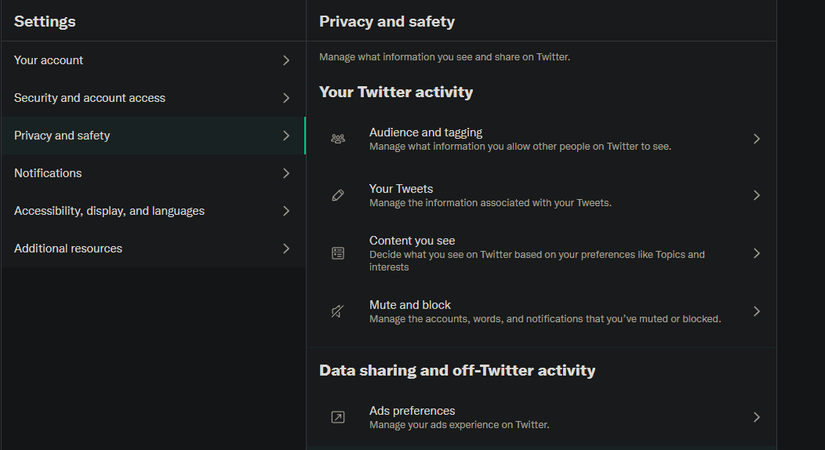Image resolution: width=825 pixels, height=450 pixels.
Task: Click 'Data sharing and off-Twitter activity' heading
Action: (457, 371)
